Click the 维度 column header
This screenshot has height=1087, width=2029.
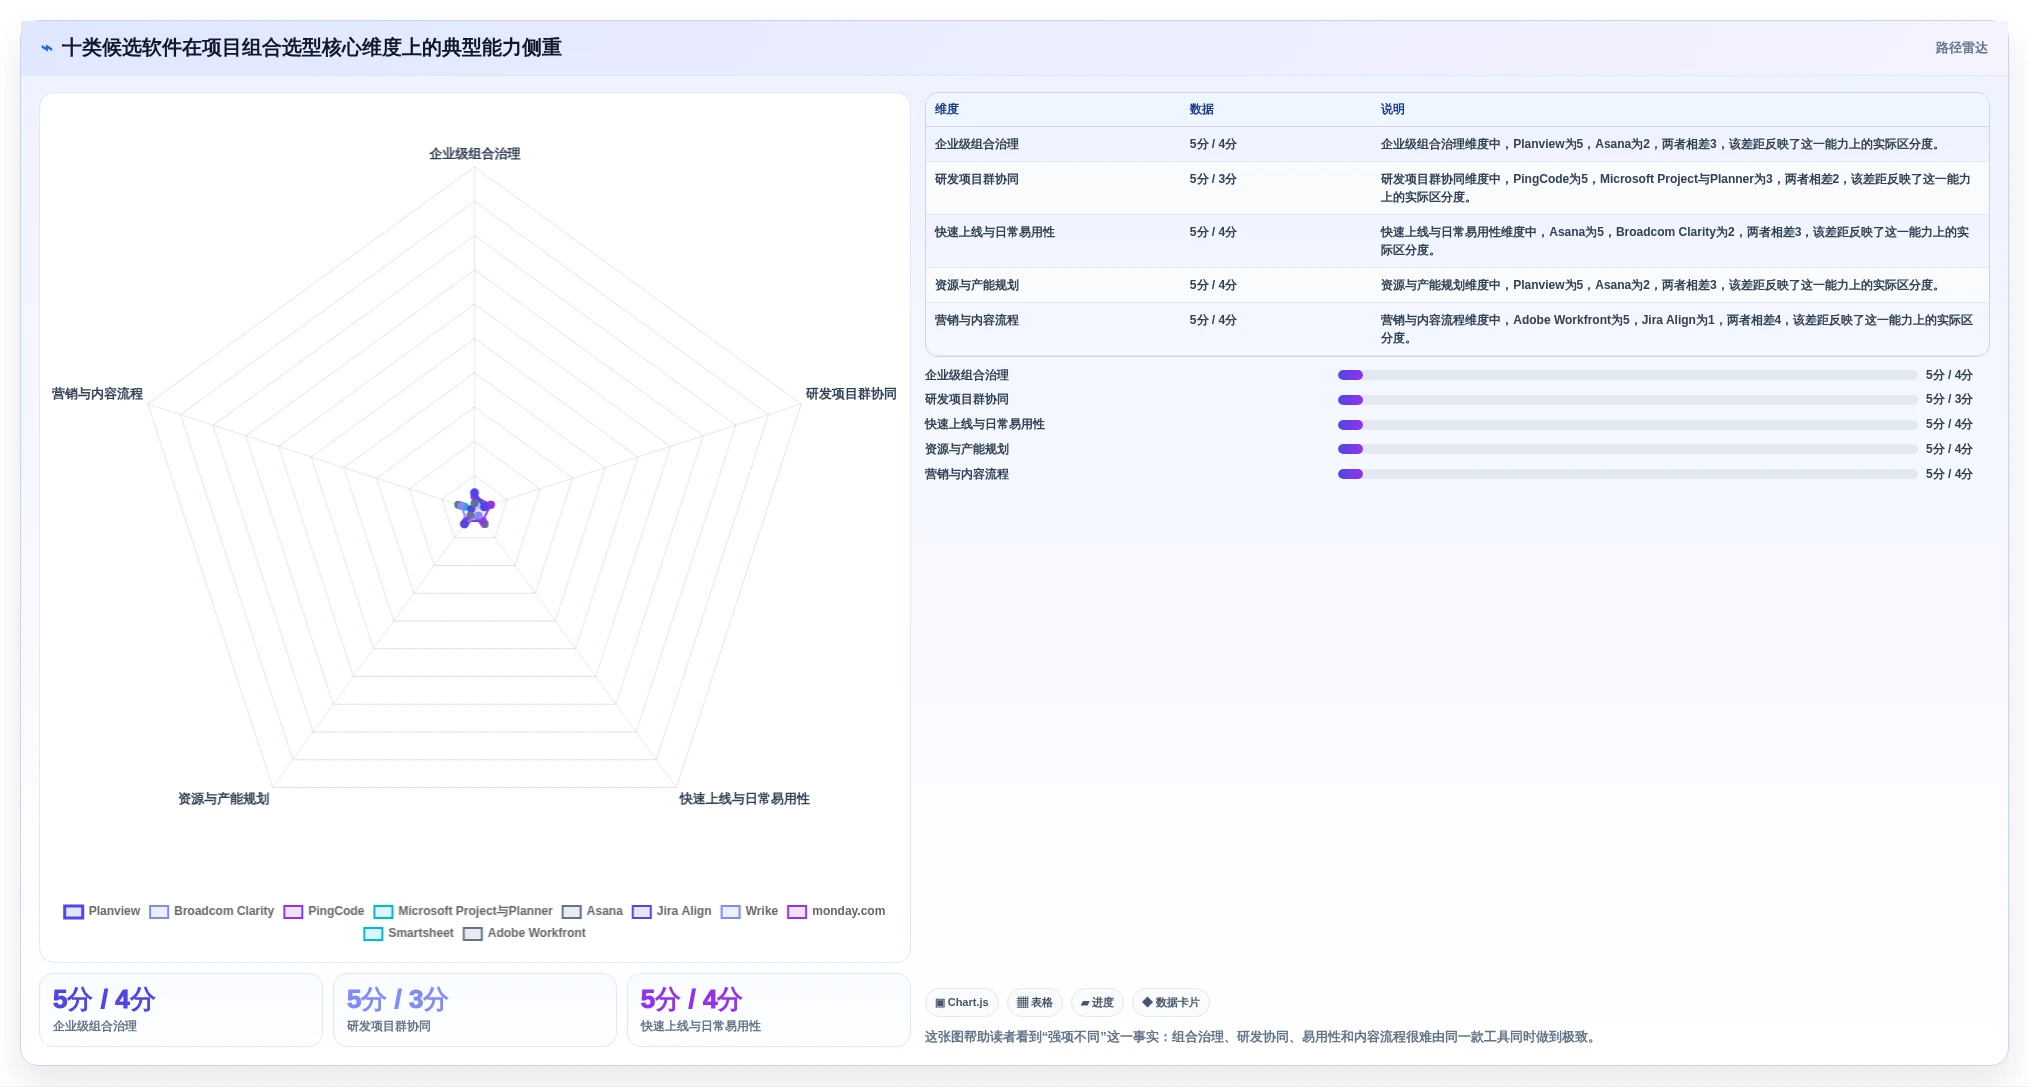pos(947,109)
